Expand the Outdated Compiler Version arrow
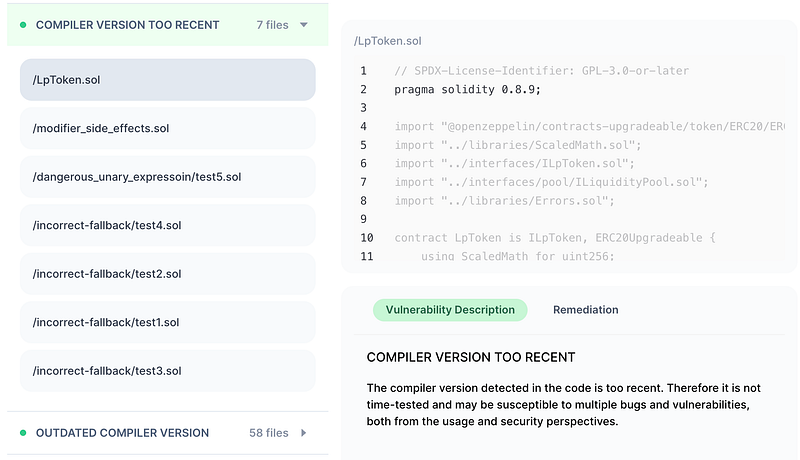This screenshot has height=460, width=800. coord(304,433)
